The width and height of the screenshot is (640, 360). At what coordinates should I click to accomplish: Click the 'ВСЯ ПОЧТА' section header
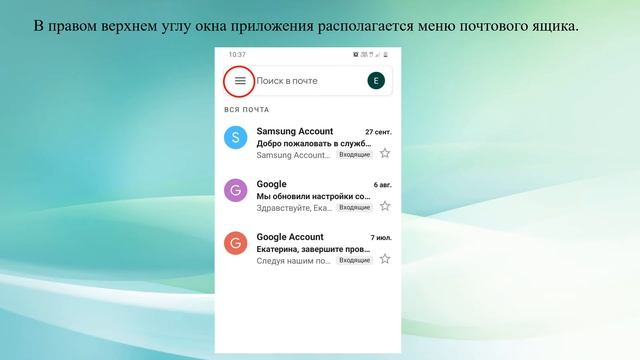click(x=247, y=110)
